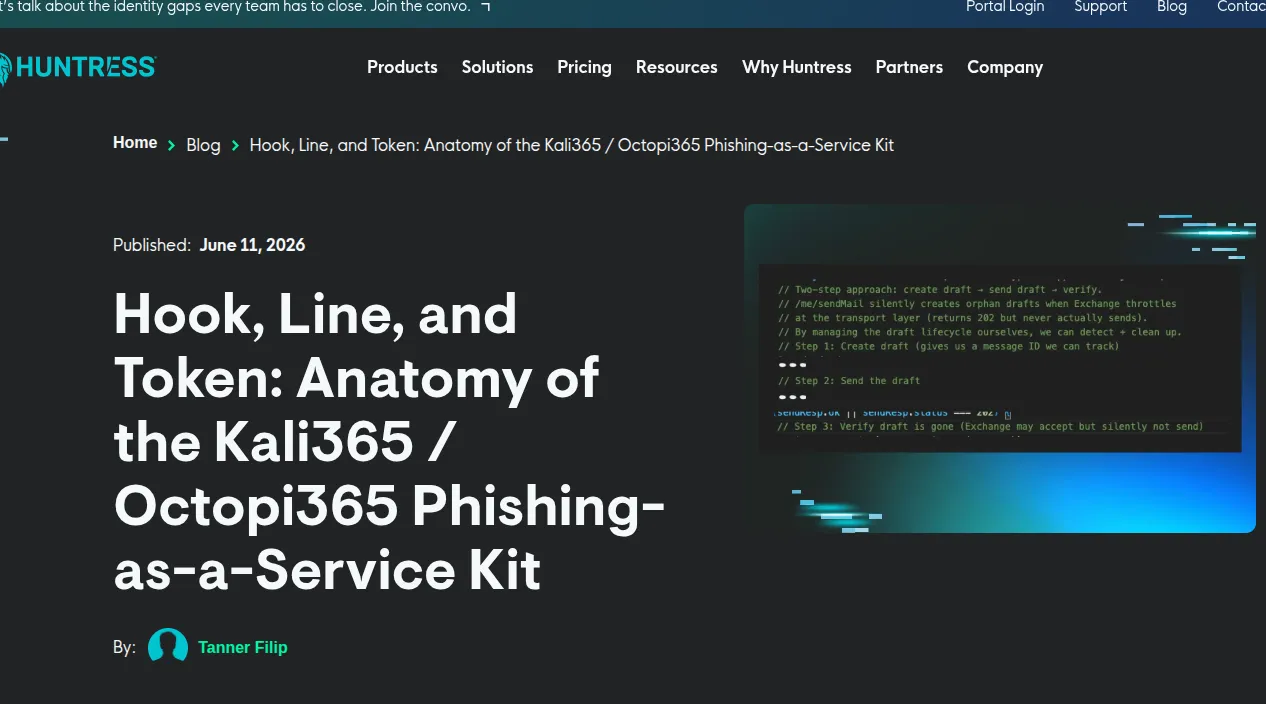This screenshot has height=704, width=1266.
Task: Open the Company menu
Action: pyautogui.click(x=1005, y=67)
